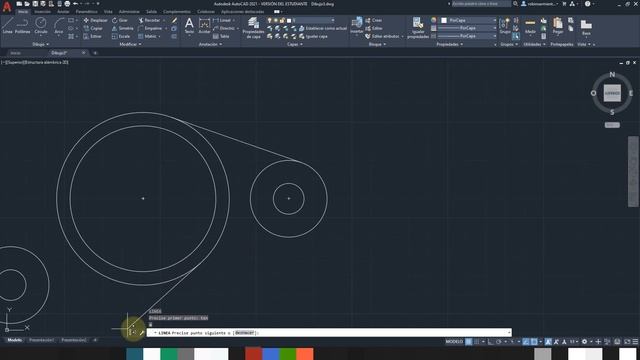640x360 pixels.
Task: Select the Arco tool
Action: coord(59,26)
